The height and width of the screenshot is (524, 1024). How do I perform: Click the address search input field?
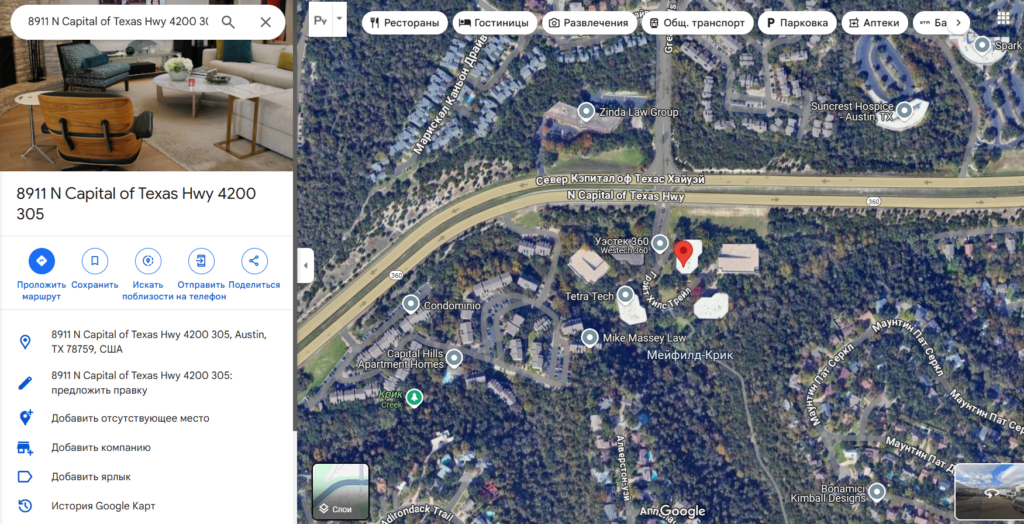tap(118, 22)
